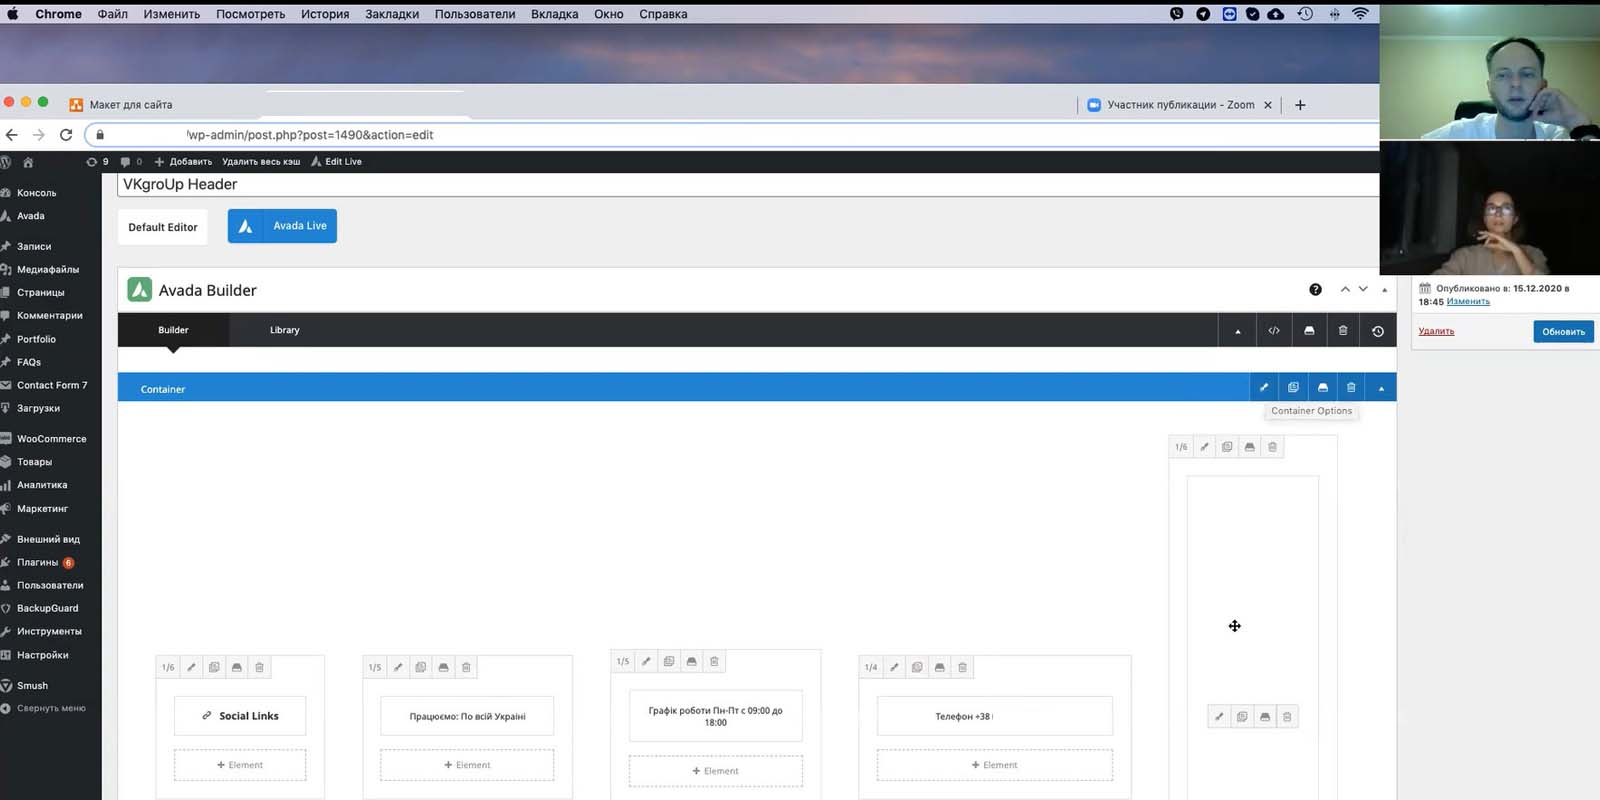Image resolution: width=1600 pixels, height=800 pixels.
Task: Clone the Container with duplicate icon
Action: (x=1293, y=387)
